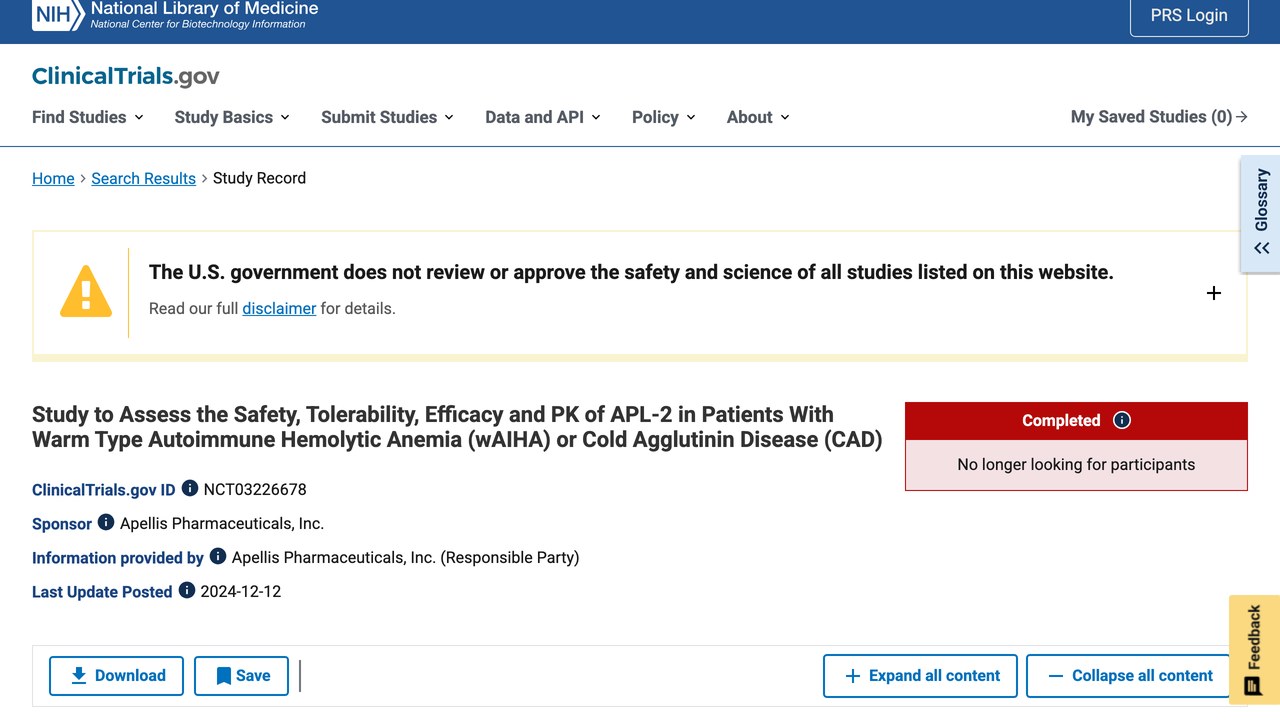Open the Glossary side panel

coord(1261,214)
